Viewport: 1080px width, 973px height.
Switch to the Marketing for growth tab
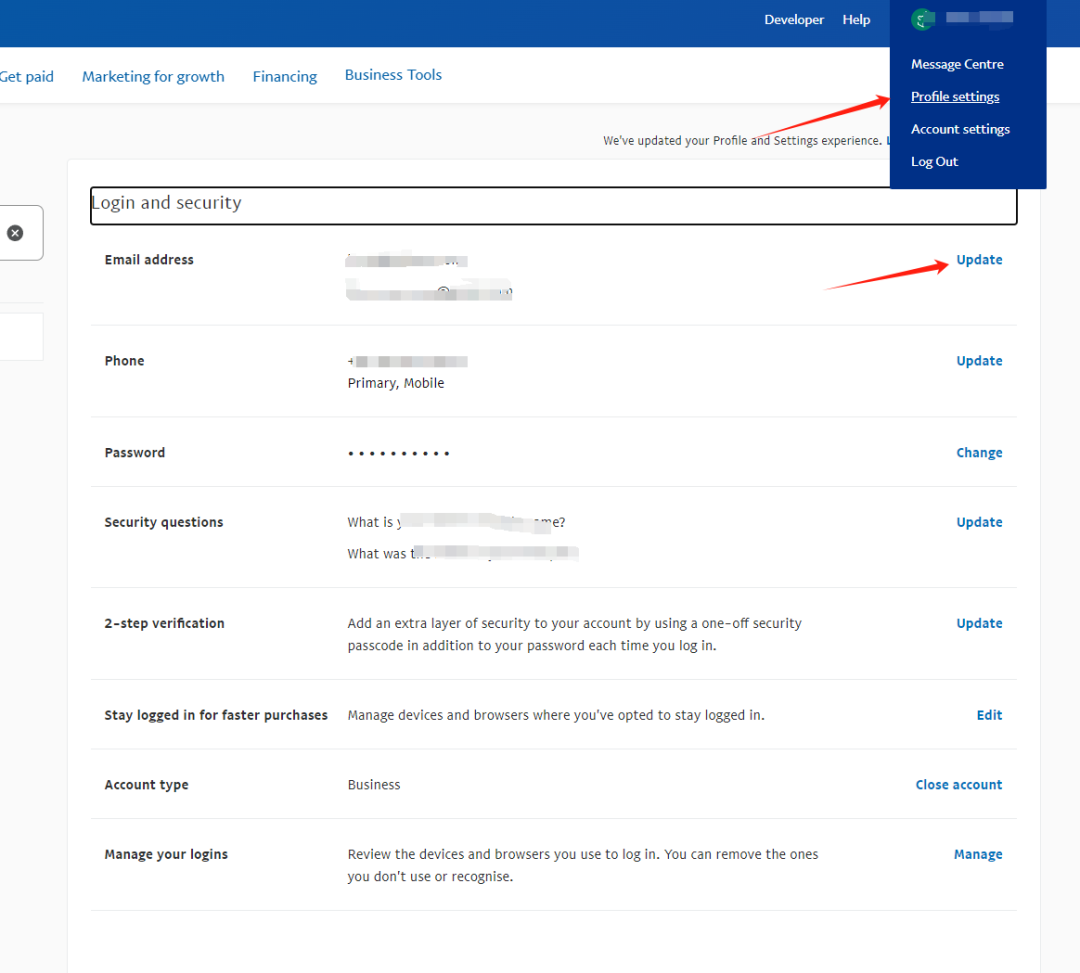coord(153,76)
